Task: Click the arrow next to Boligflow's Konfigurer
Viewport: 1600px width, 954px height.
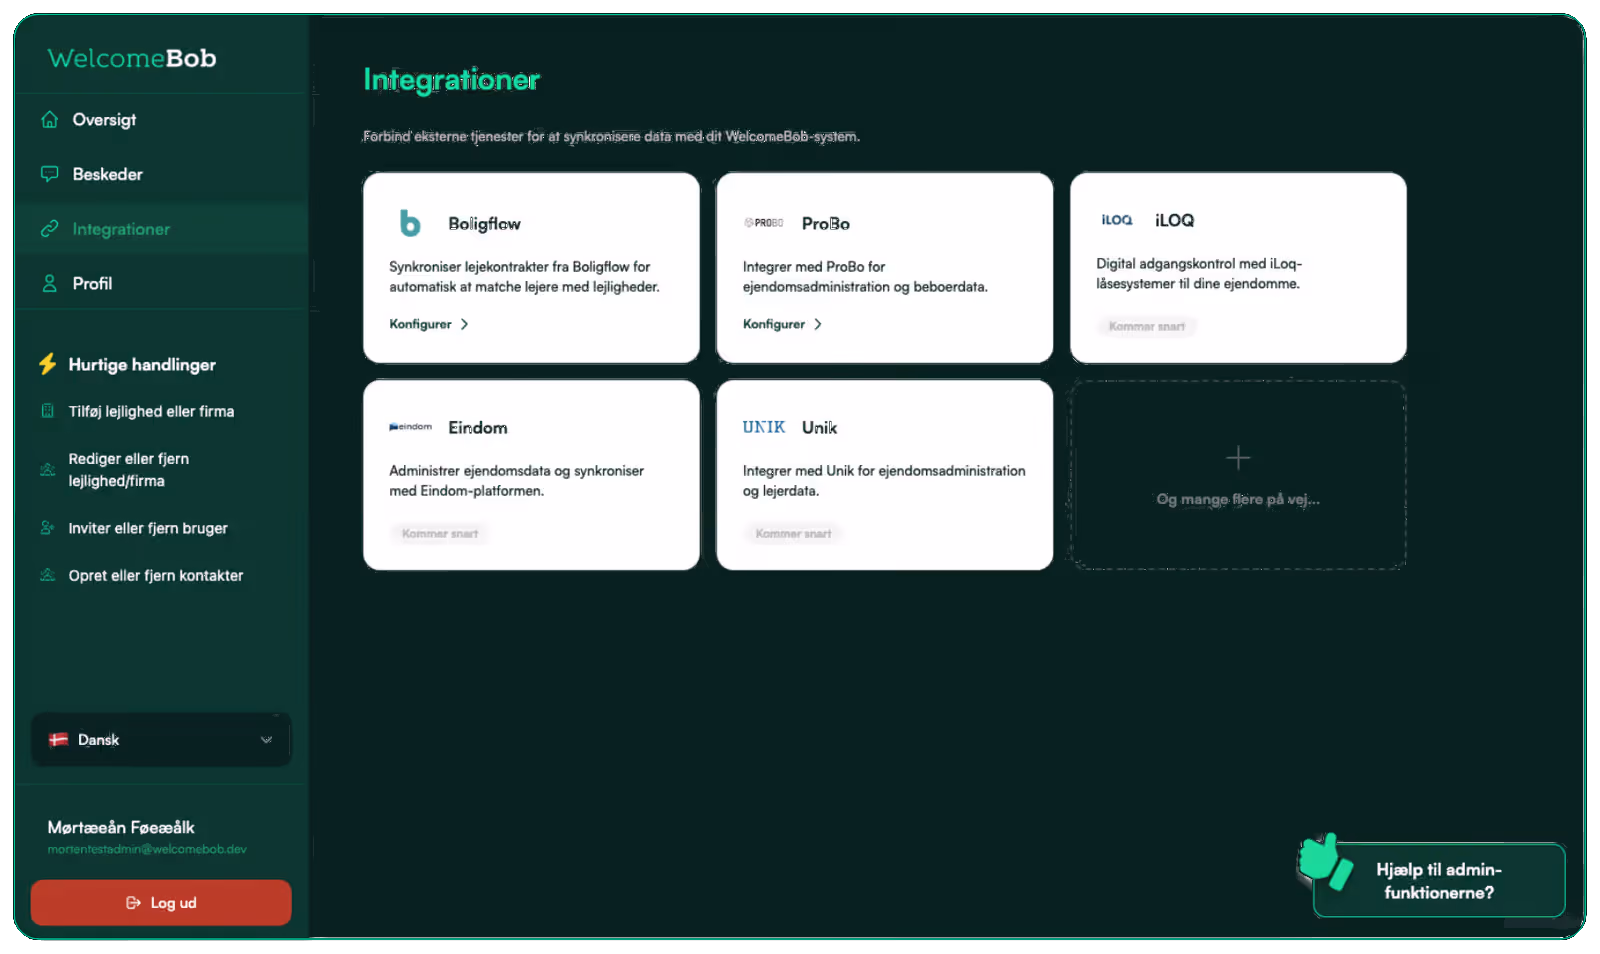Action: [x=464, y=324]
